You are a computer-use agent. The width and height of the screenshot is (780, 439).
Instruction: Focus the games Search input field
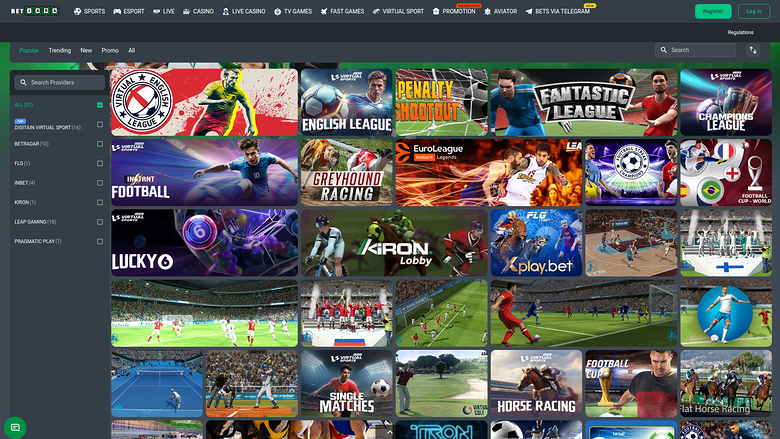click(695, 50)
